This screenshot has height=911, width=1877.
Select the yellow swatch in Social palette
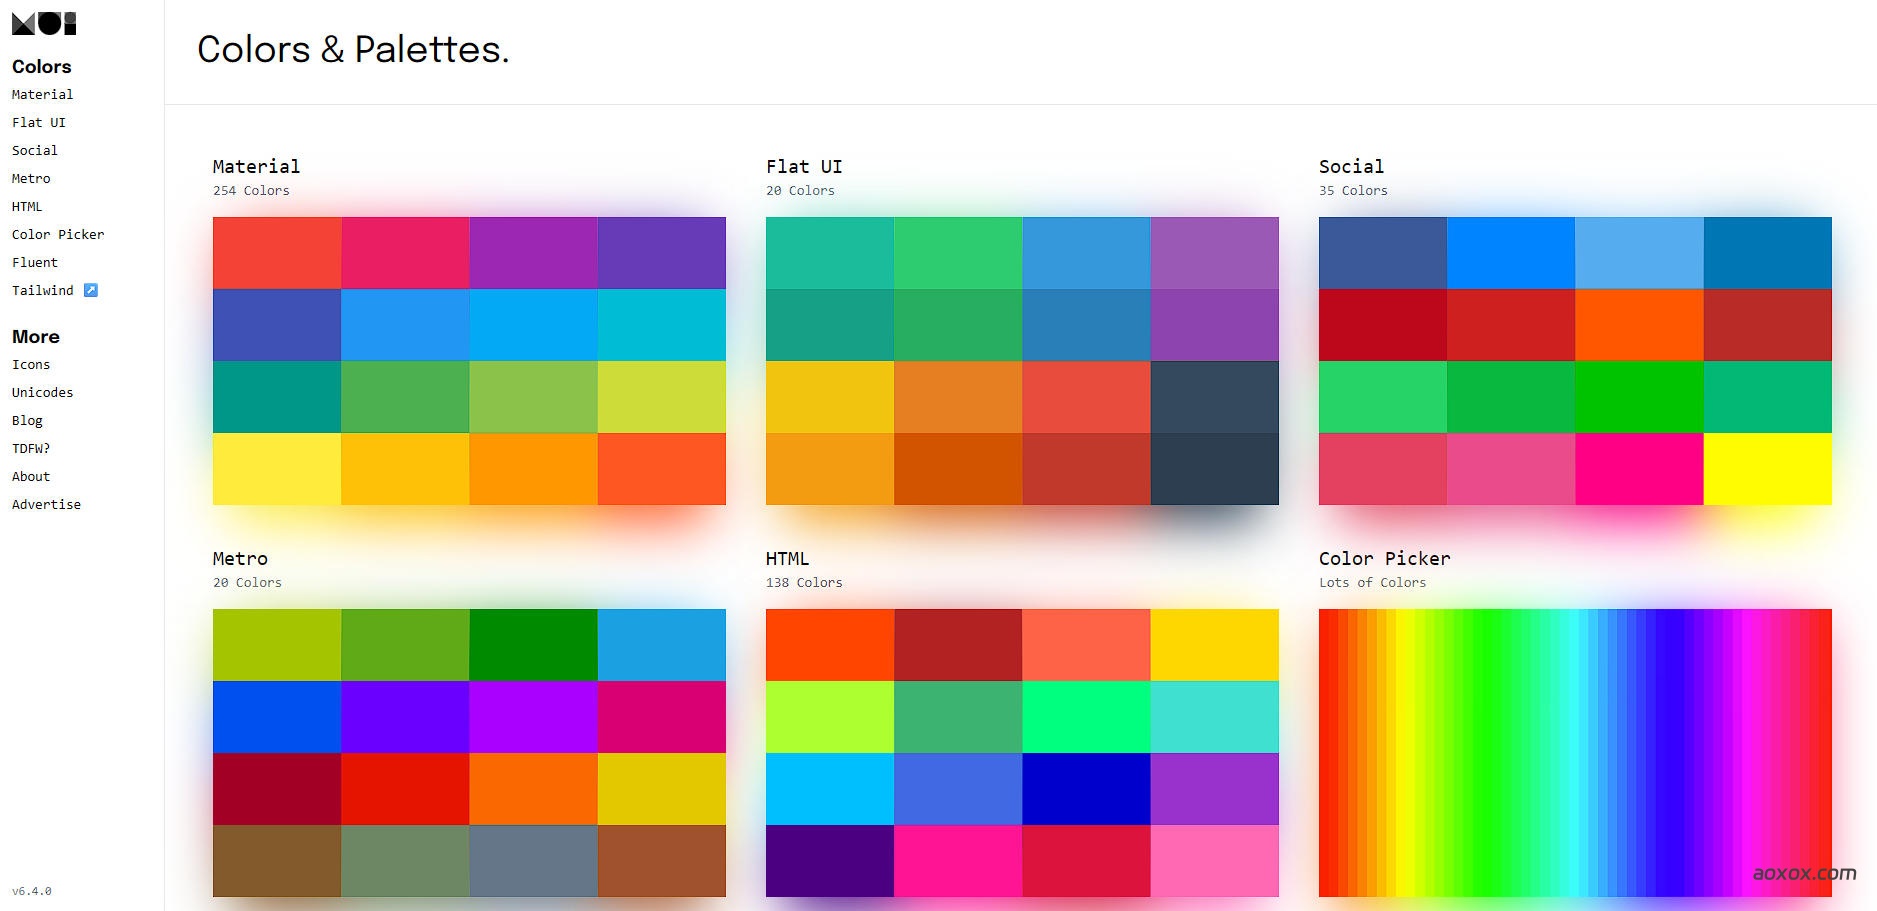coord(1767,469)
